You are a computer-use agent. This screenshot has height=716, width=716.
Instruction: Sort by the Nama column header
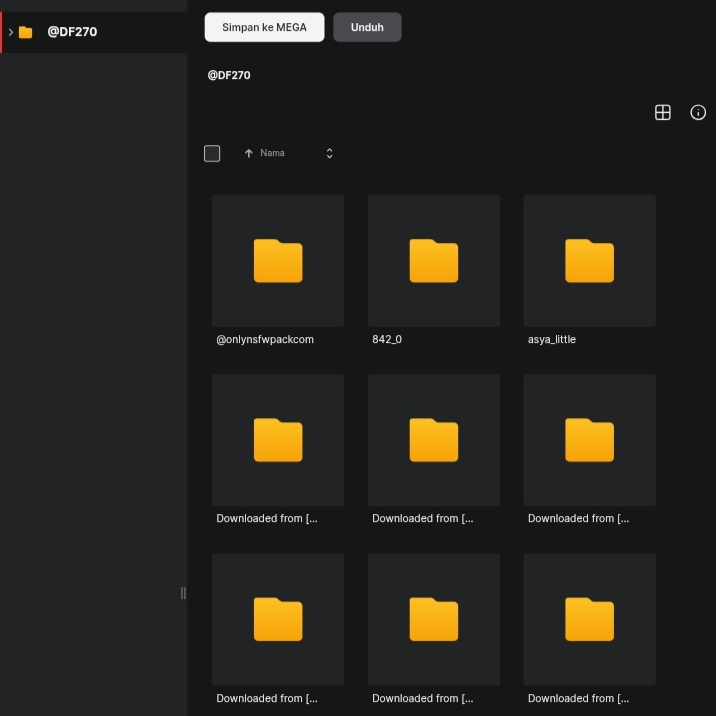(x=272, y=153)
